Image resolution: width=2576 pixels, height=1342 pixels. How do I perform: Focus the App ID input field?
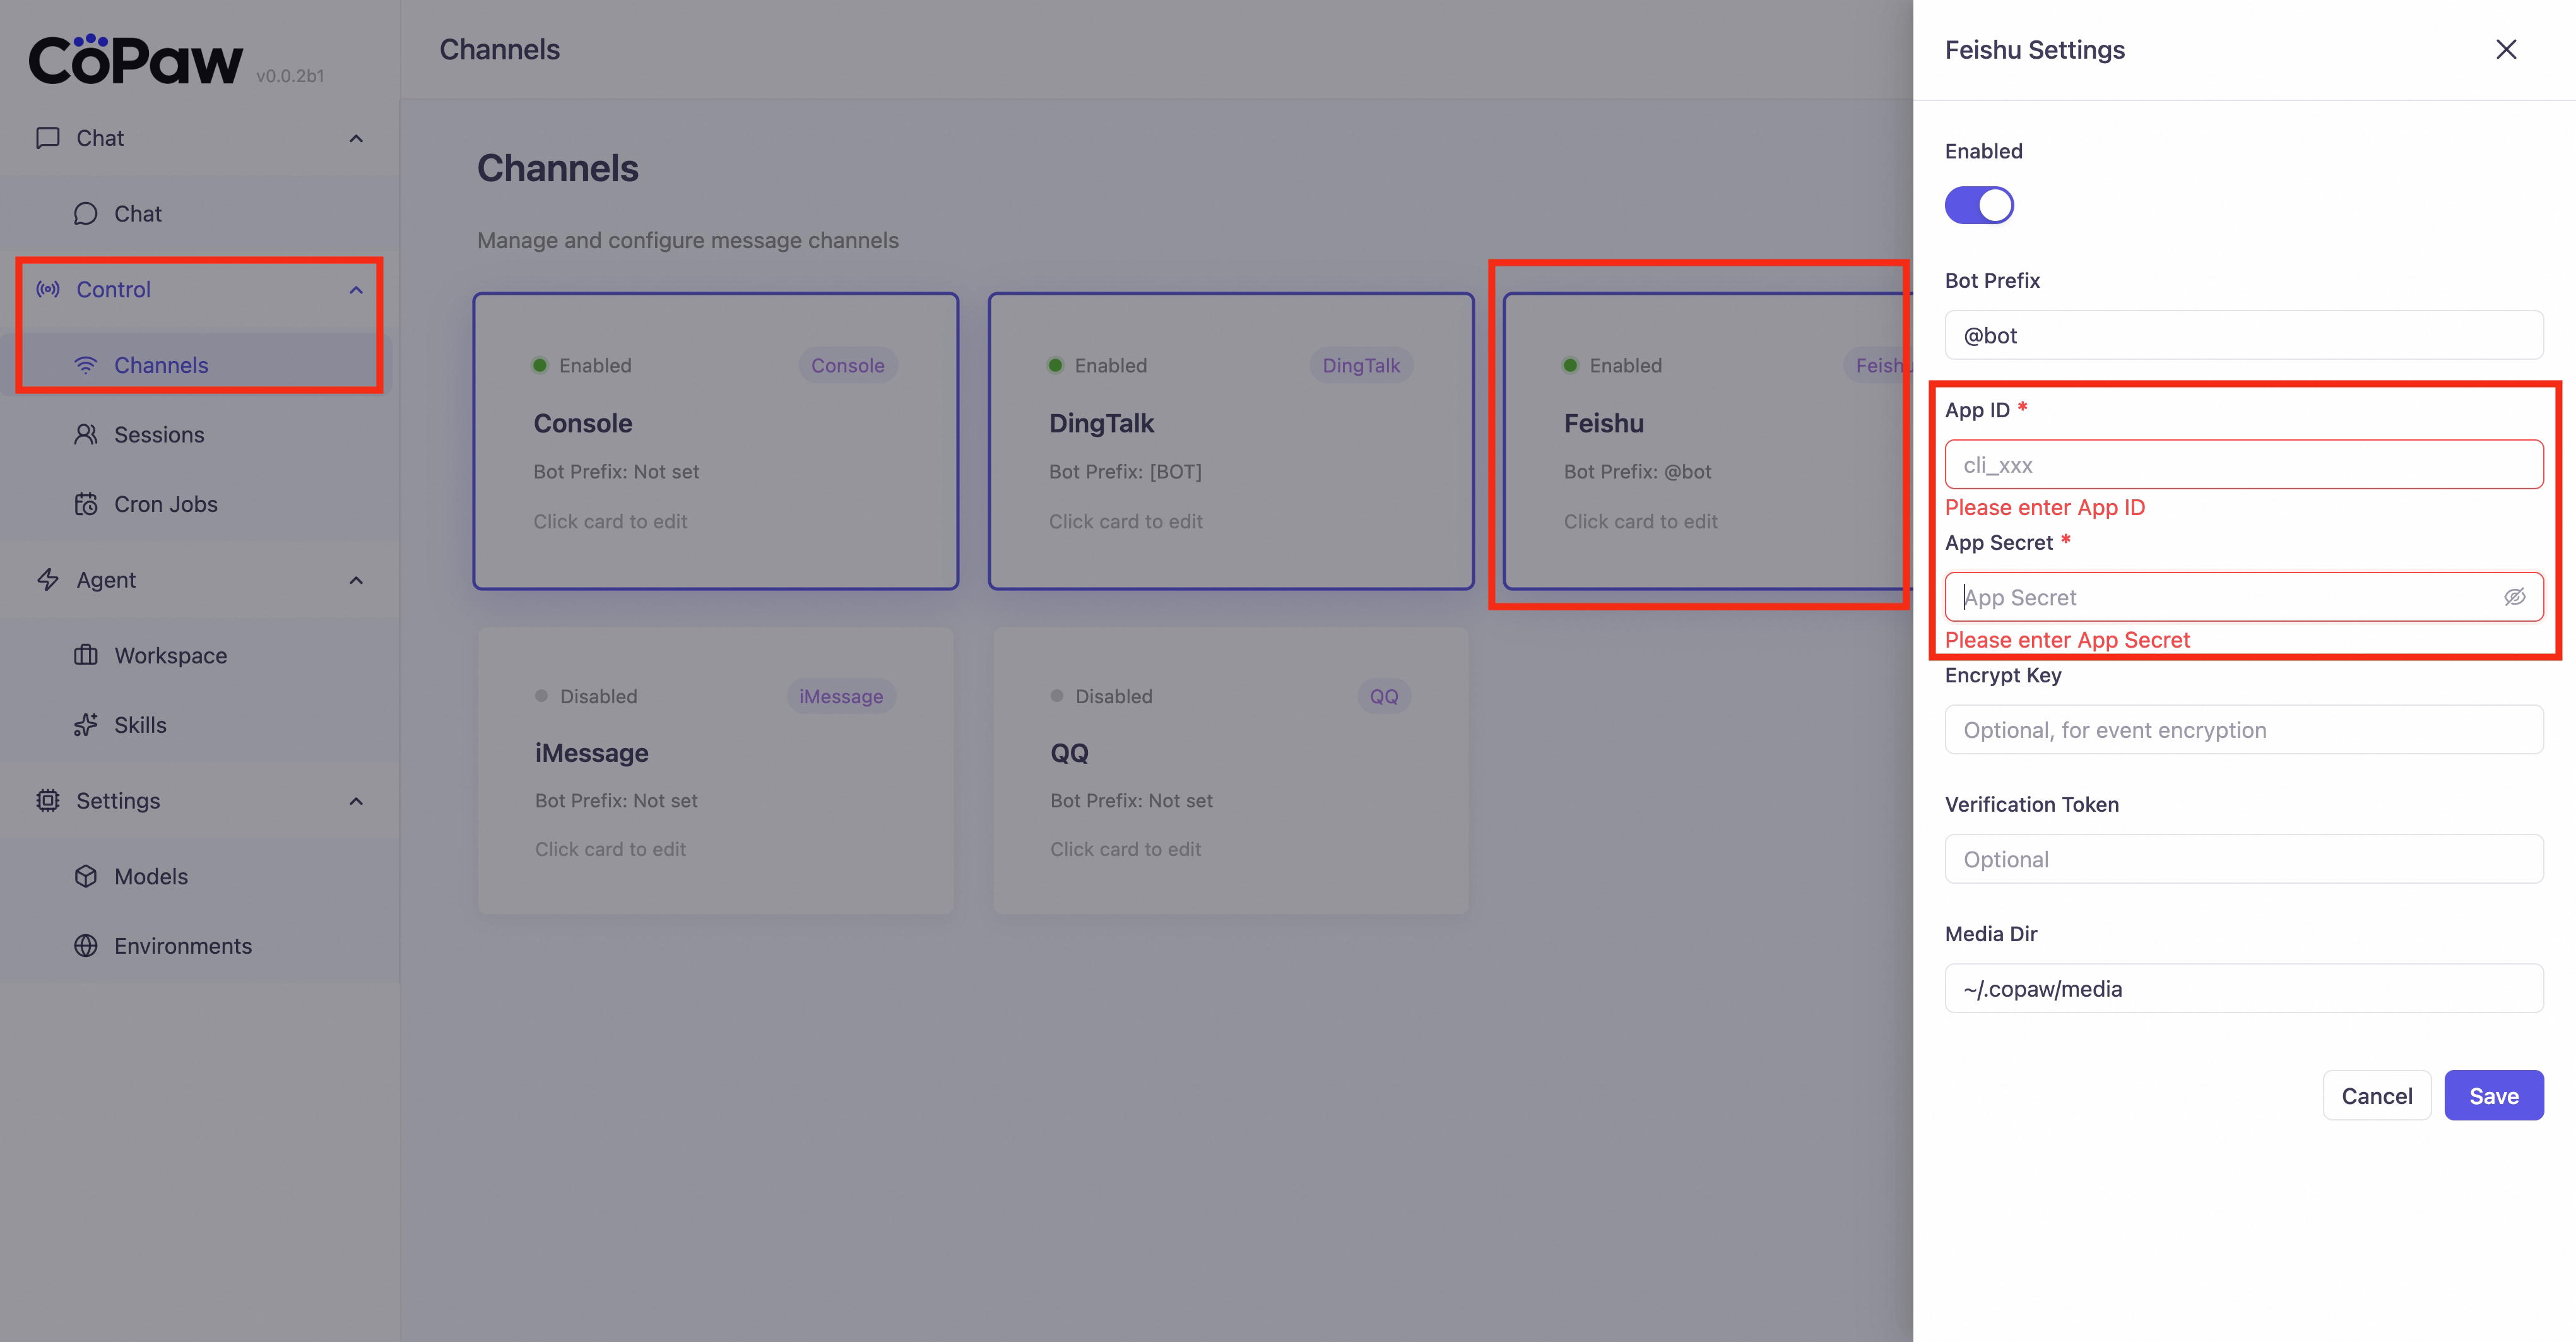pos(2243,465)
